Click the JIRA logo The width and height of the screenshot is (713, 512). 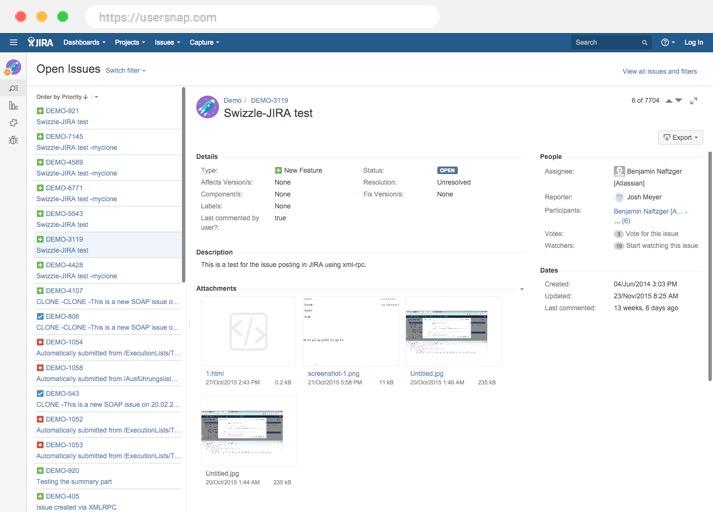tap(40, 42)
